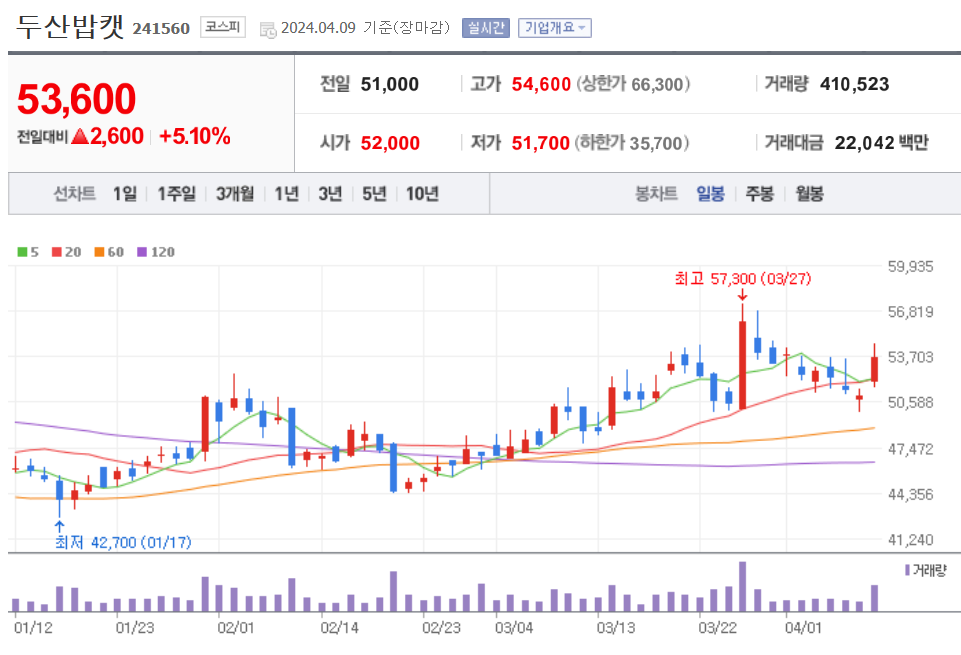This screenshot has height=655, width=961.
Task: Select the 1주일 line chart tab
Action: pyautogui.click(x=177, y=194)
